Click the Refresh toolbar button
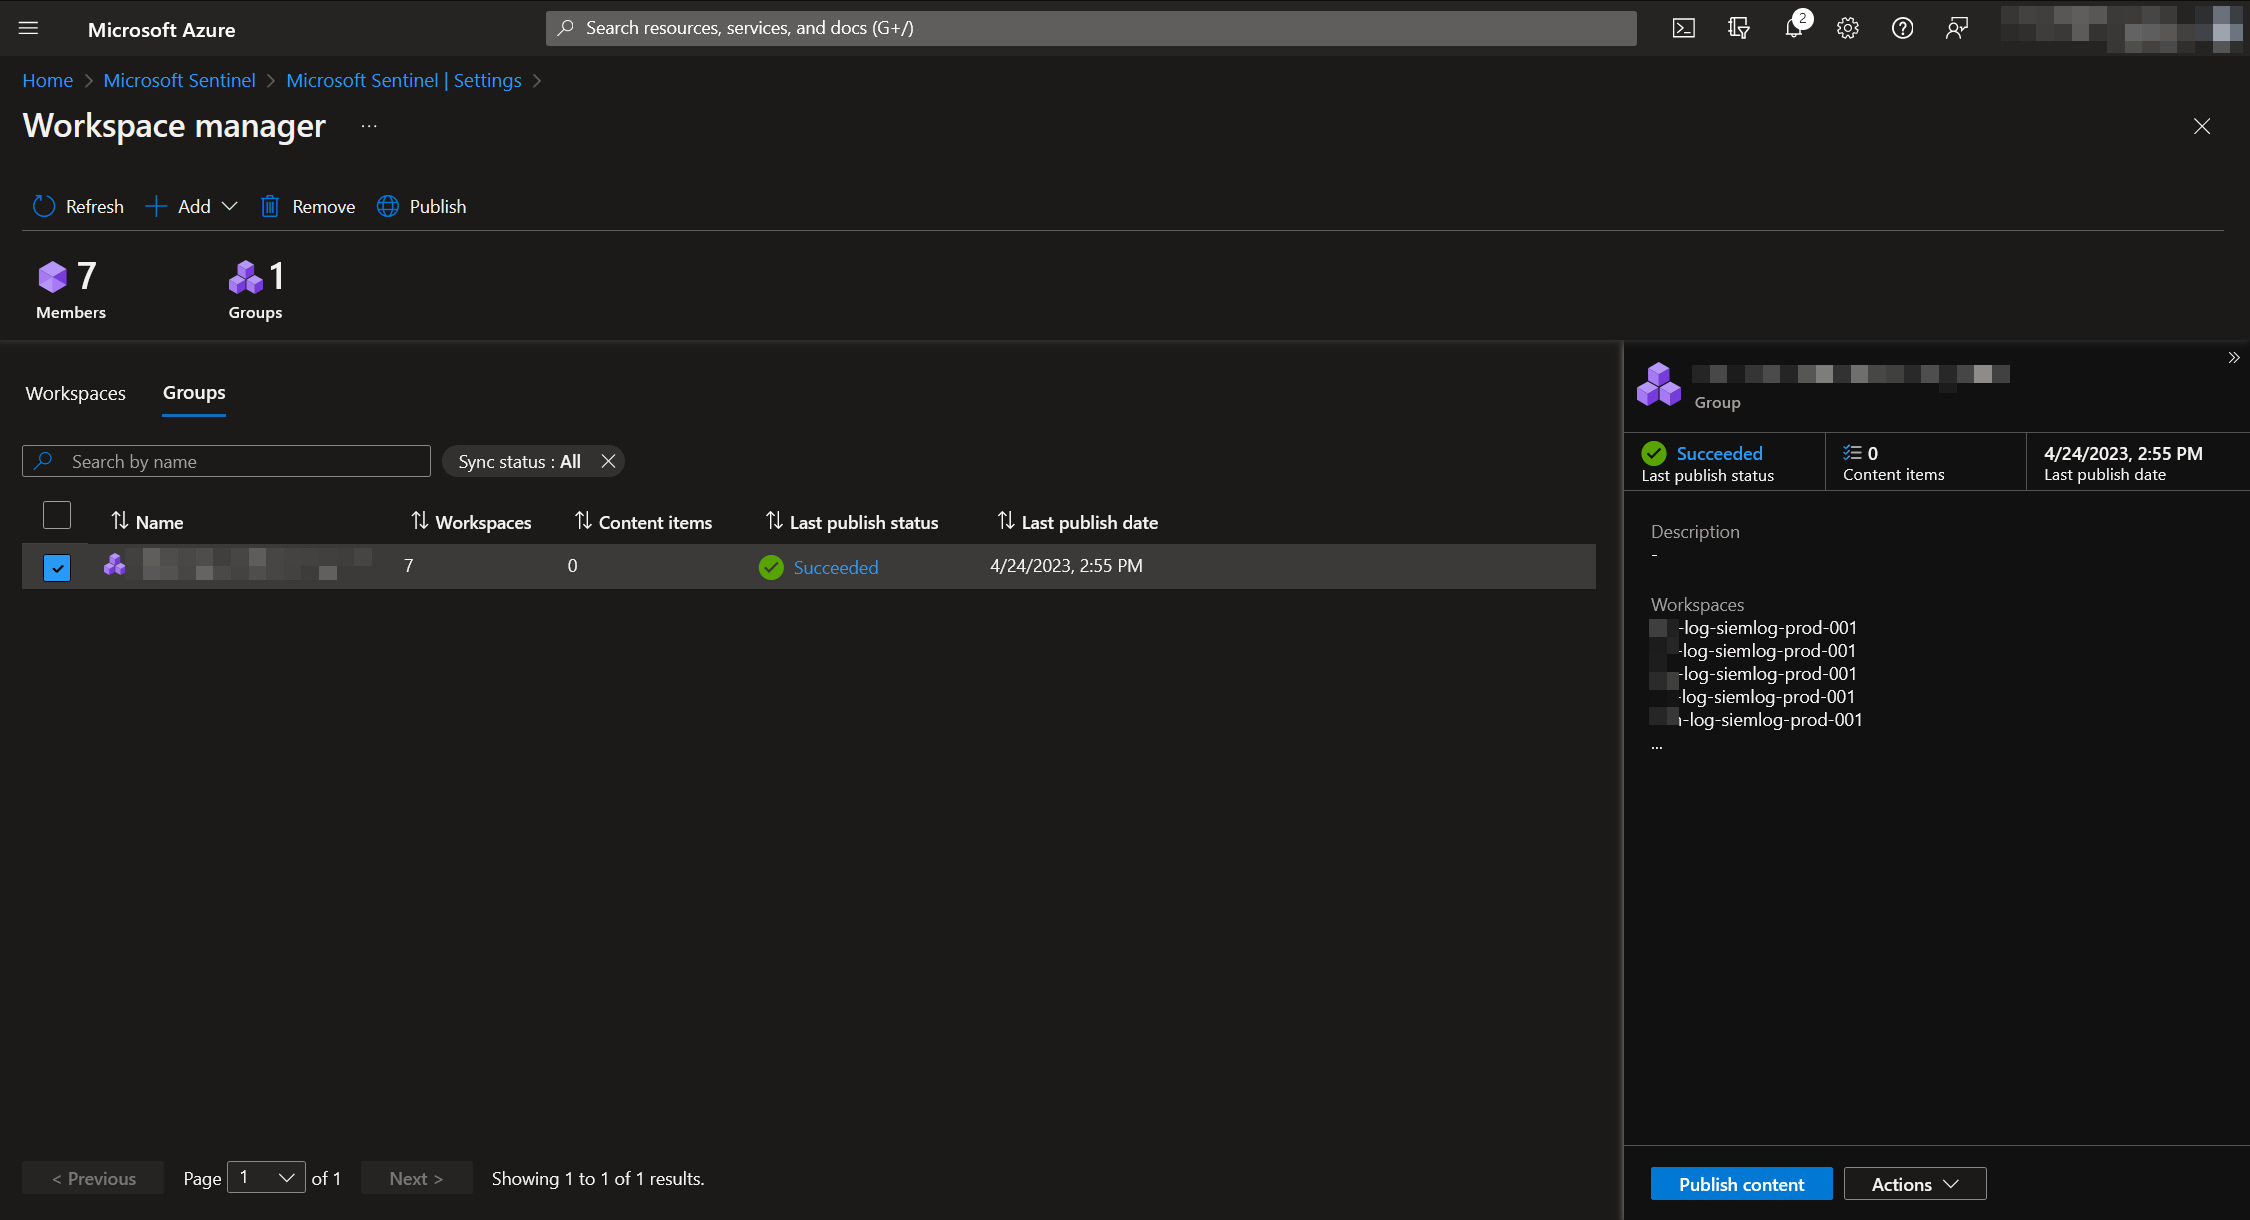This screenshot has width=2250, height=1220. [78, 206]
